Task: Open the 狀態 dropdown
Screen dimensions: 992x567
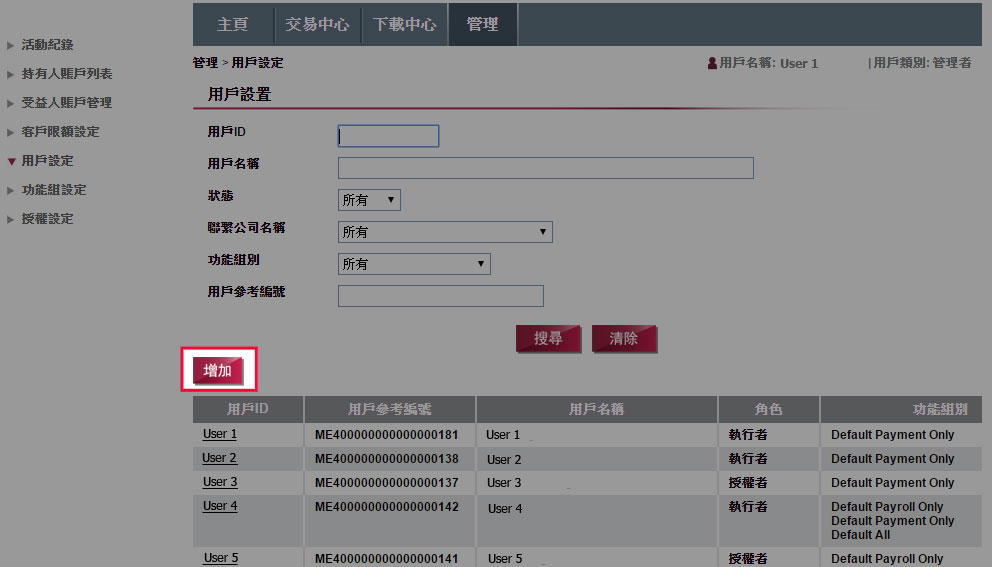Action: 369,200
